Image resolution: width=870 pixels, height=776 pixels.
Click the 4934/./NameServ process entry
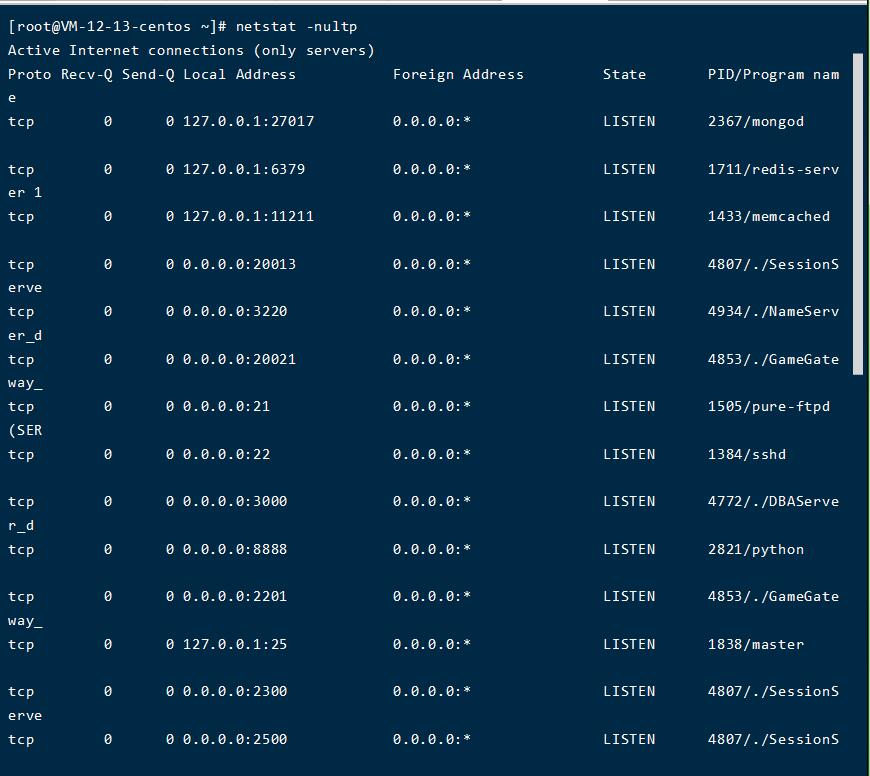point(773,311)
